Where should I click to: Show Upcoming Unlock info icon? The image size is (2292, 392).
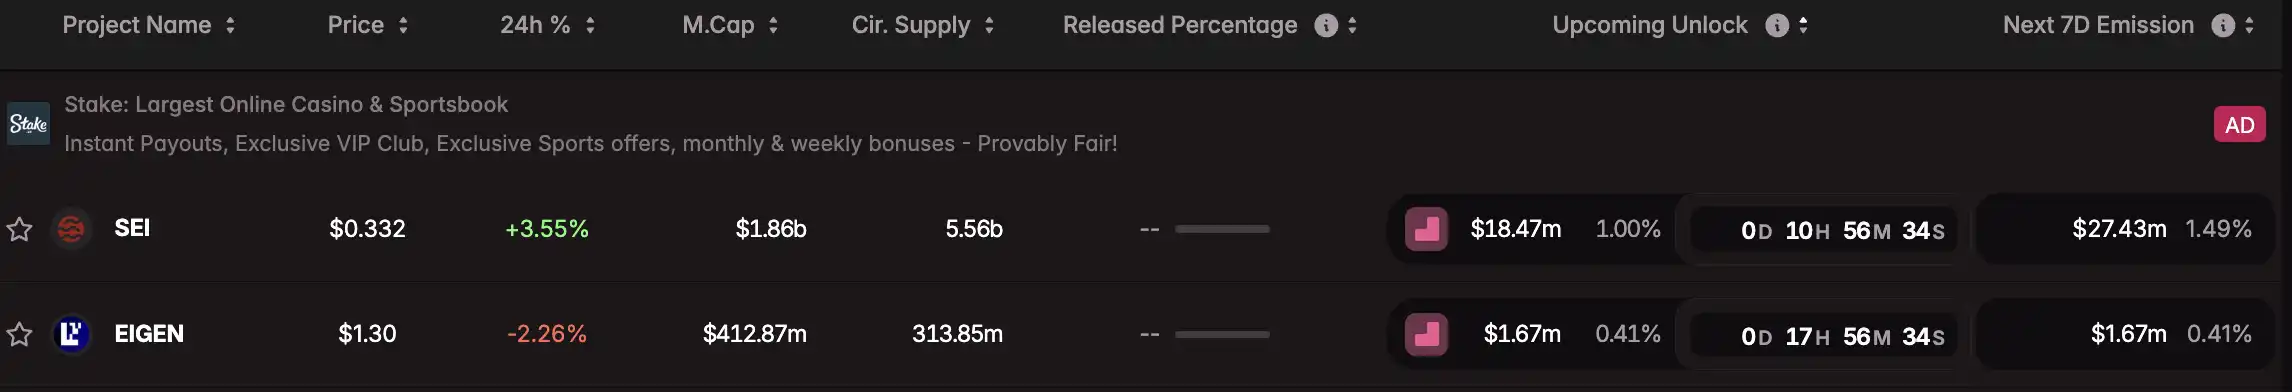click(x=1777, y=26)
